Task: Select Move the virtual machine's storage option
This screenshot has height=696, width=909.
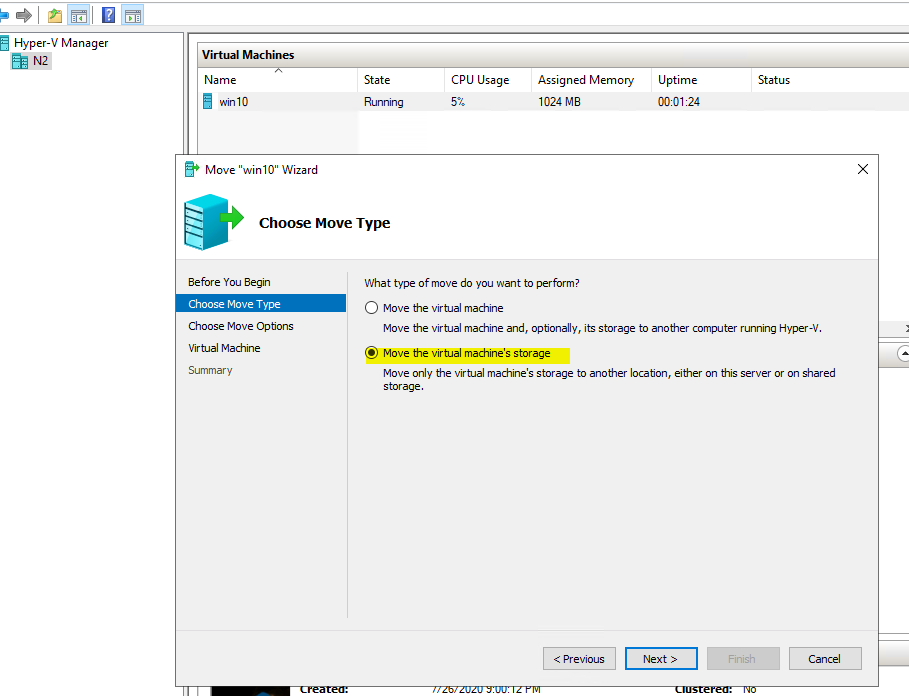Action: click(457, 353)
